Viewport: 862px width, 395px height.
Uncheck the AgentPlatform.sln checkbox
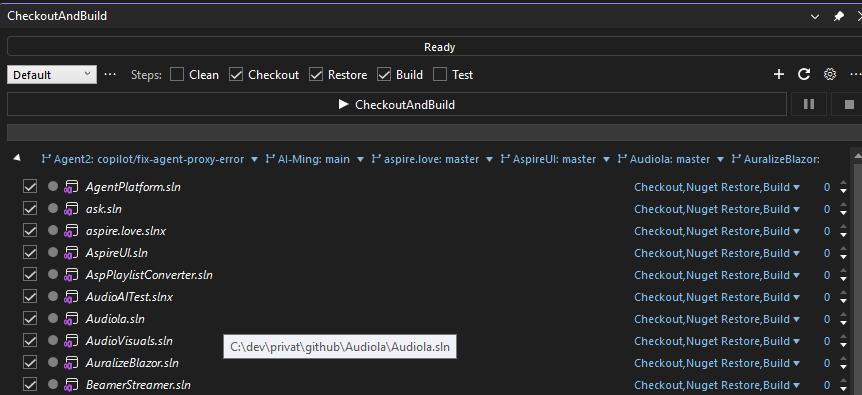pos(30,187)
